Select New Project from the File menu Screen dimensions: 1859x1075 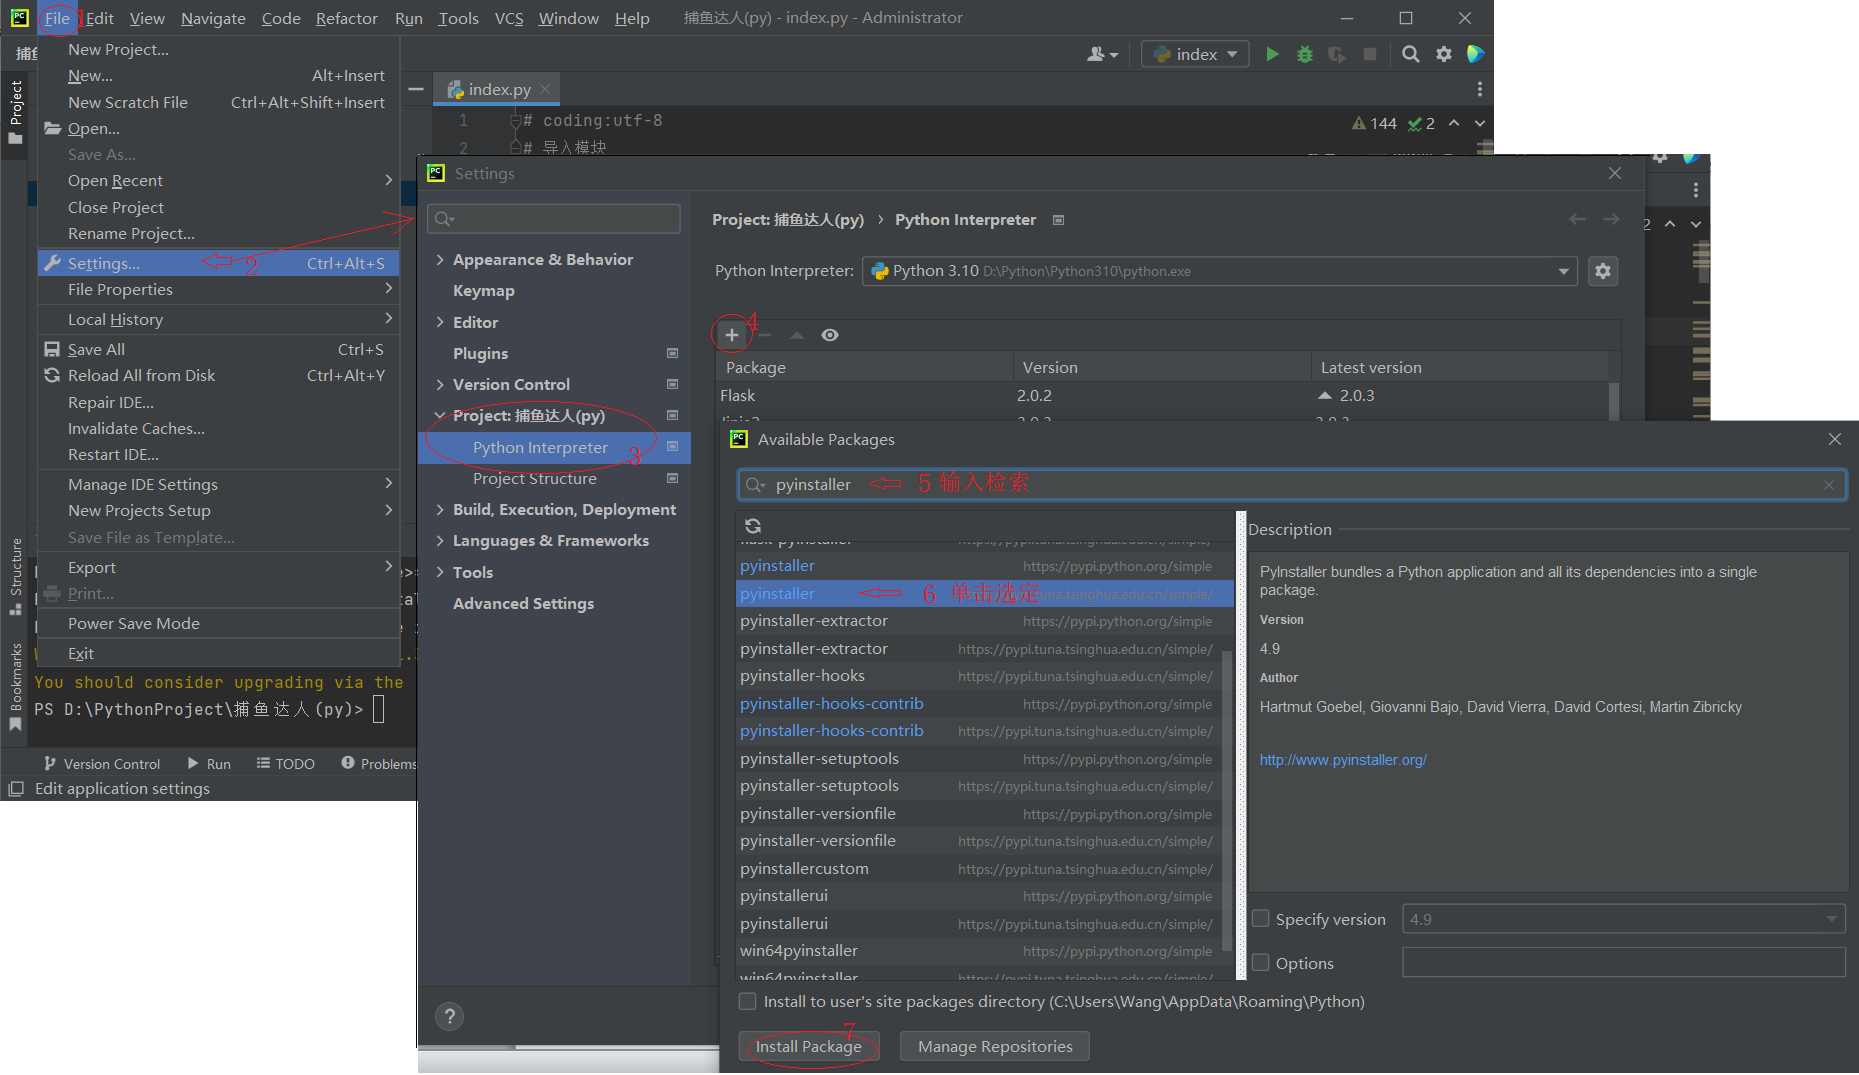(x=118, y=49)
